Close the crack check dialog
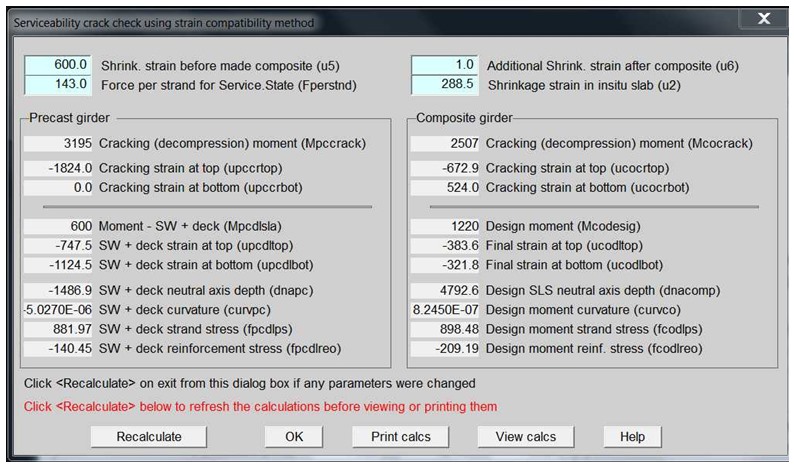The width and height of the screenshot is (794, 466). click(x=764, y=19)
